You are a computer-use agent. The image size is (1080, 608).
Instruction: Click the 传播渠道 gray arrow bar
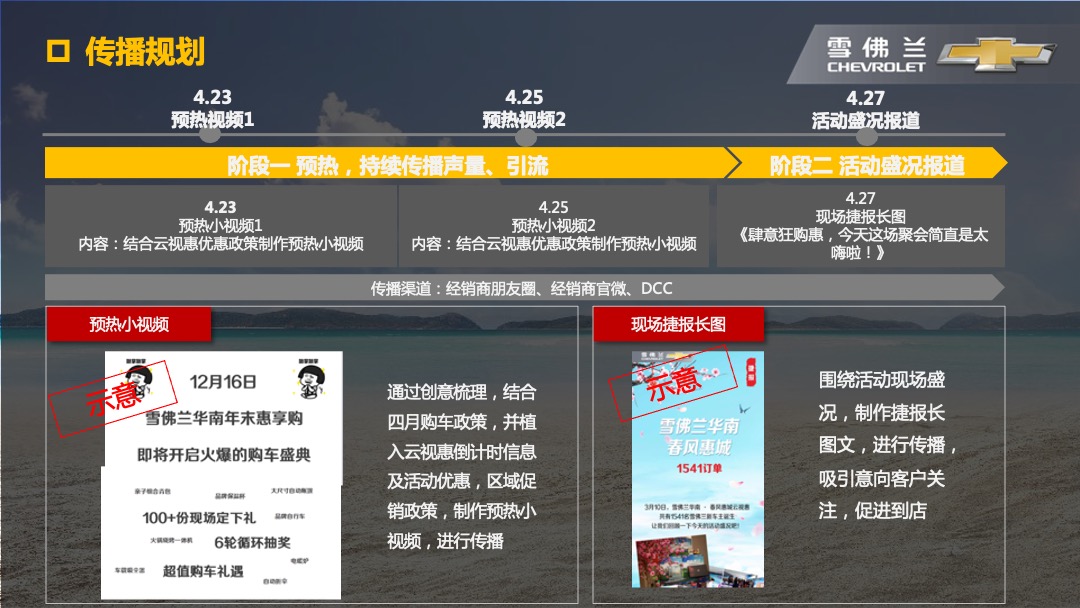point(520,288)
